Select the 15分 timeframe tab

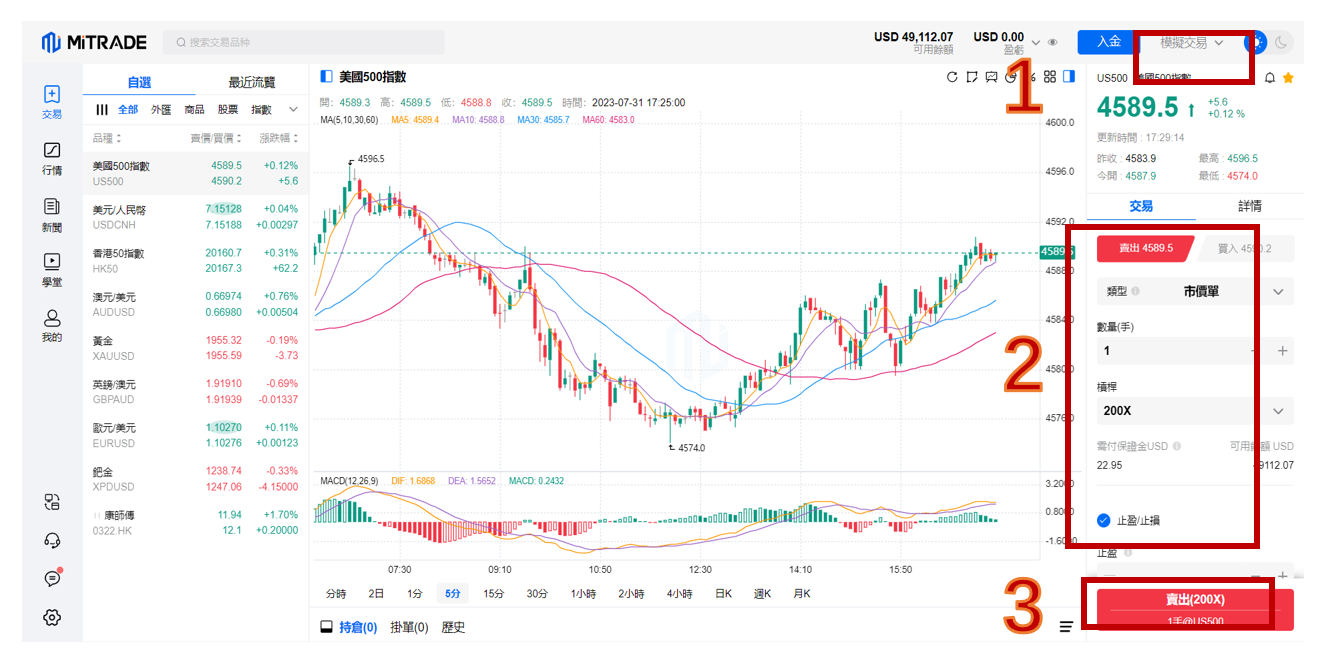[x=493, y=593]
